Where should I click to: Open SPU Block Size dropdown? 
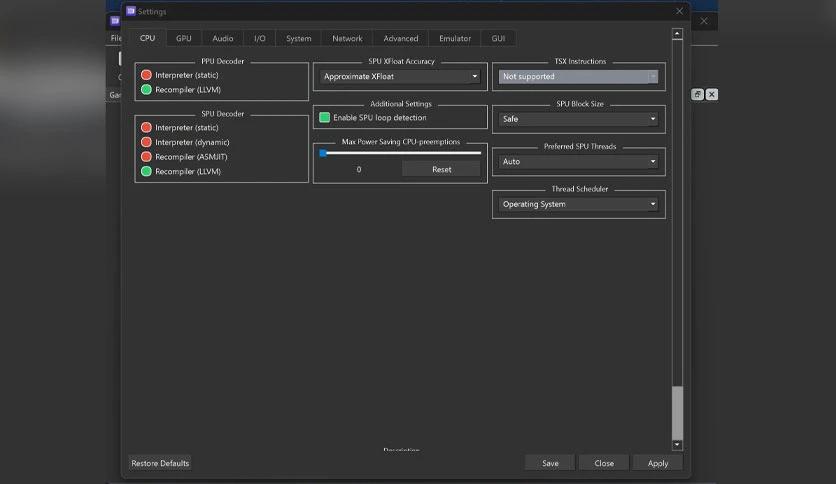point(578,119)
